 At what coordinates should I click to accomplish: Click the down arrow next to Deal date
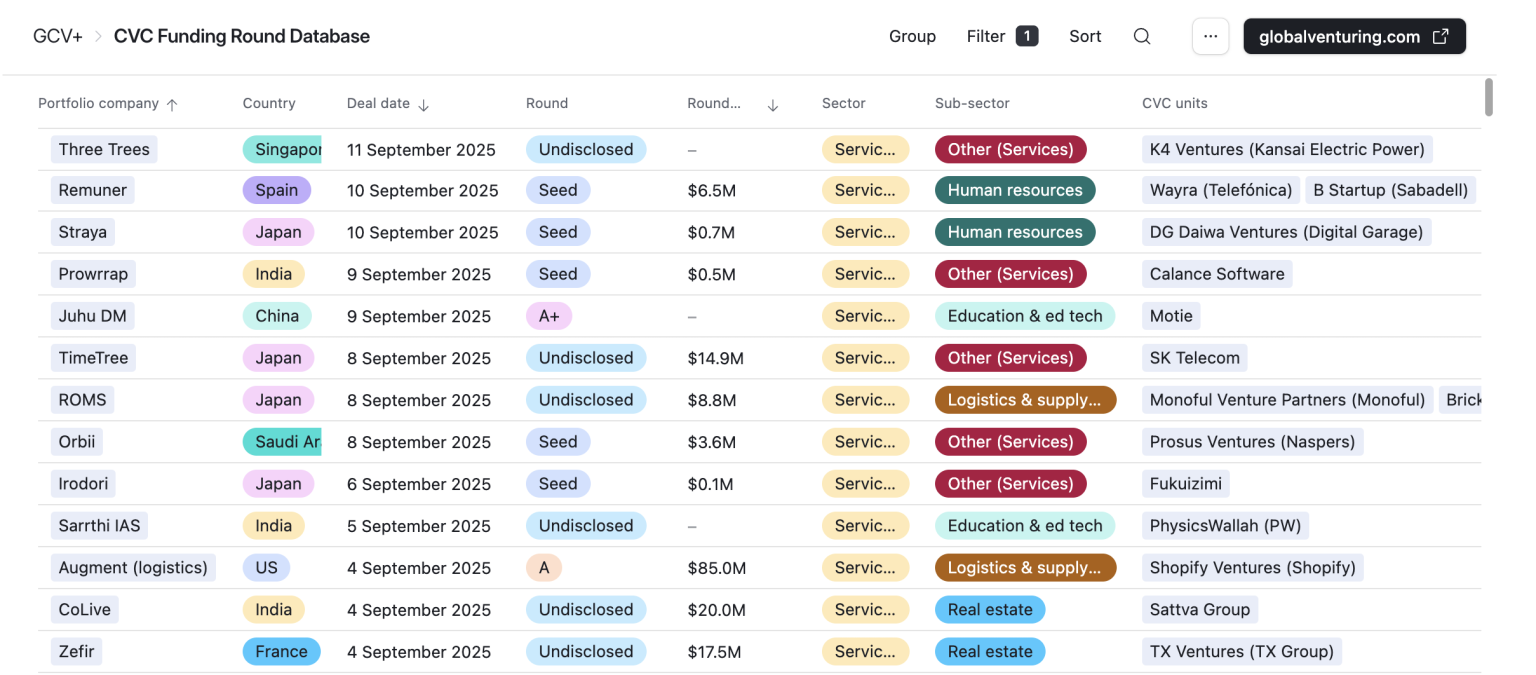[423, 104]
